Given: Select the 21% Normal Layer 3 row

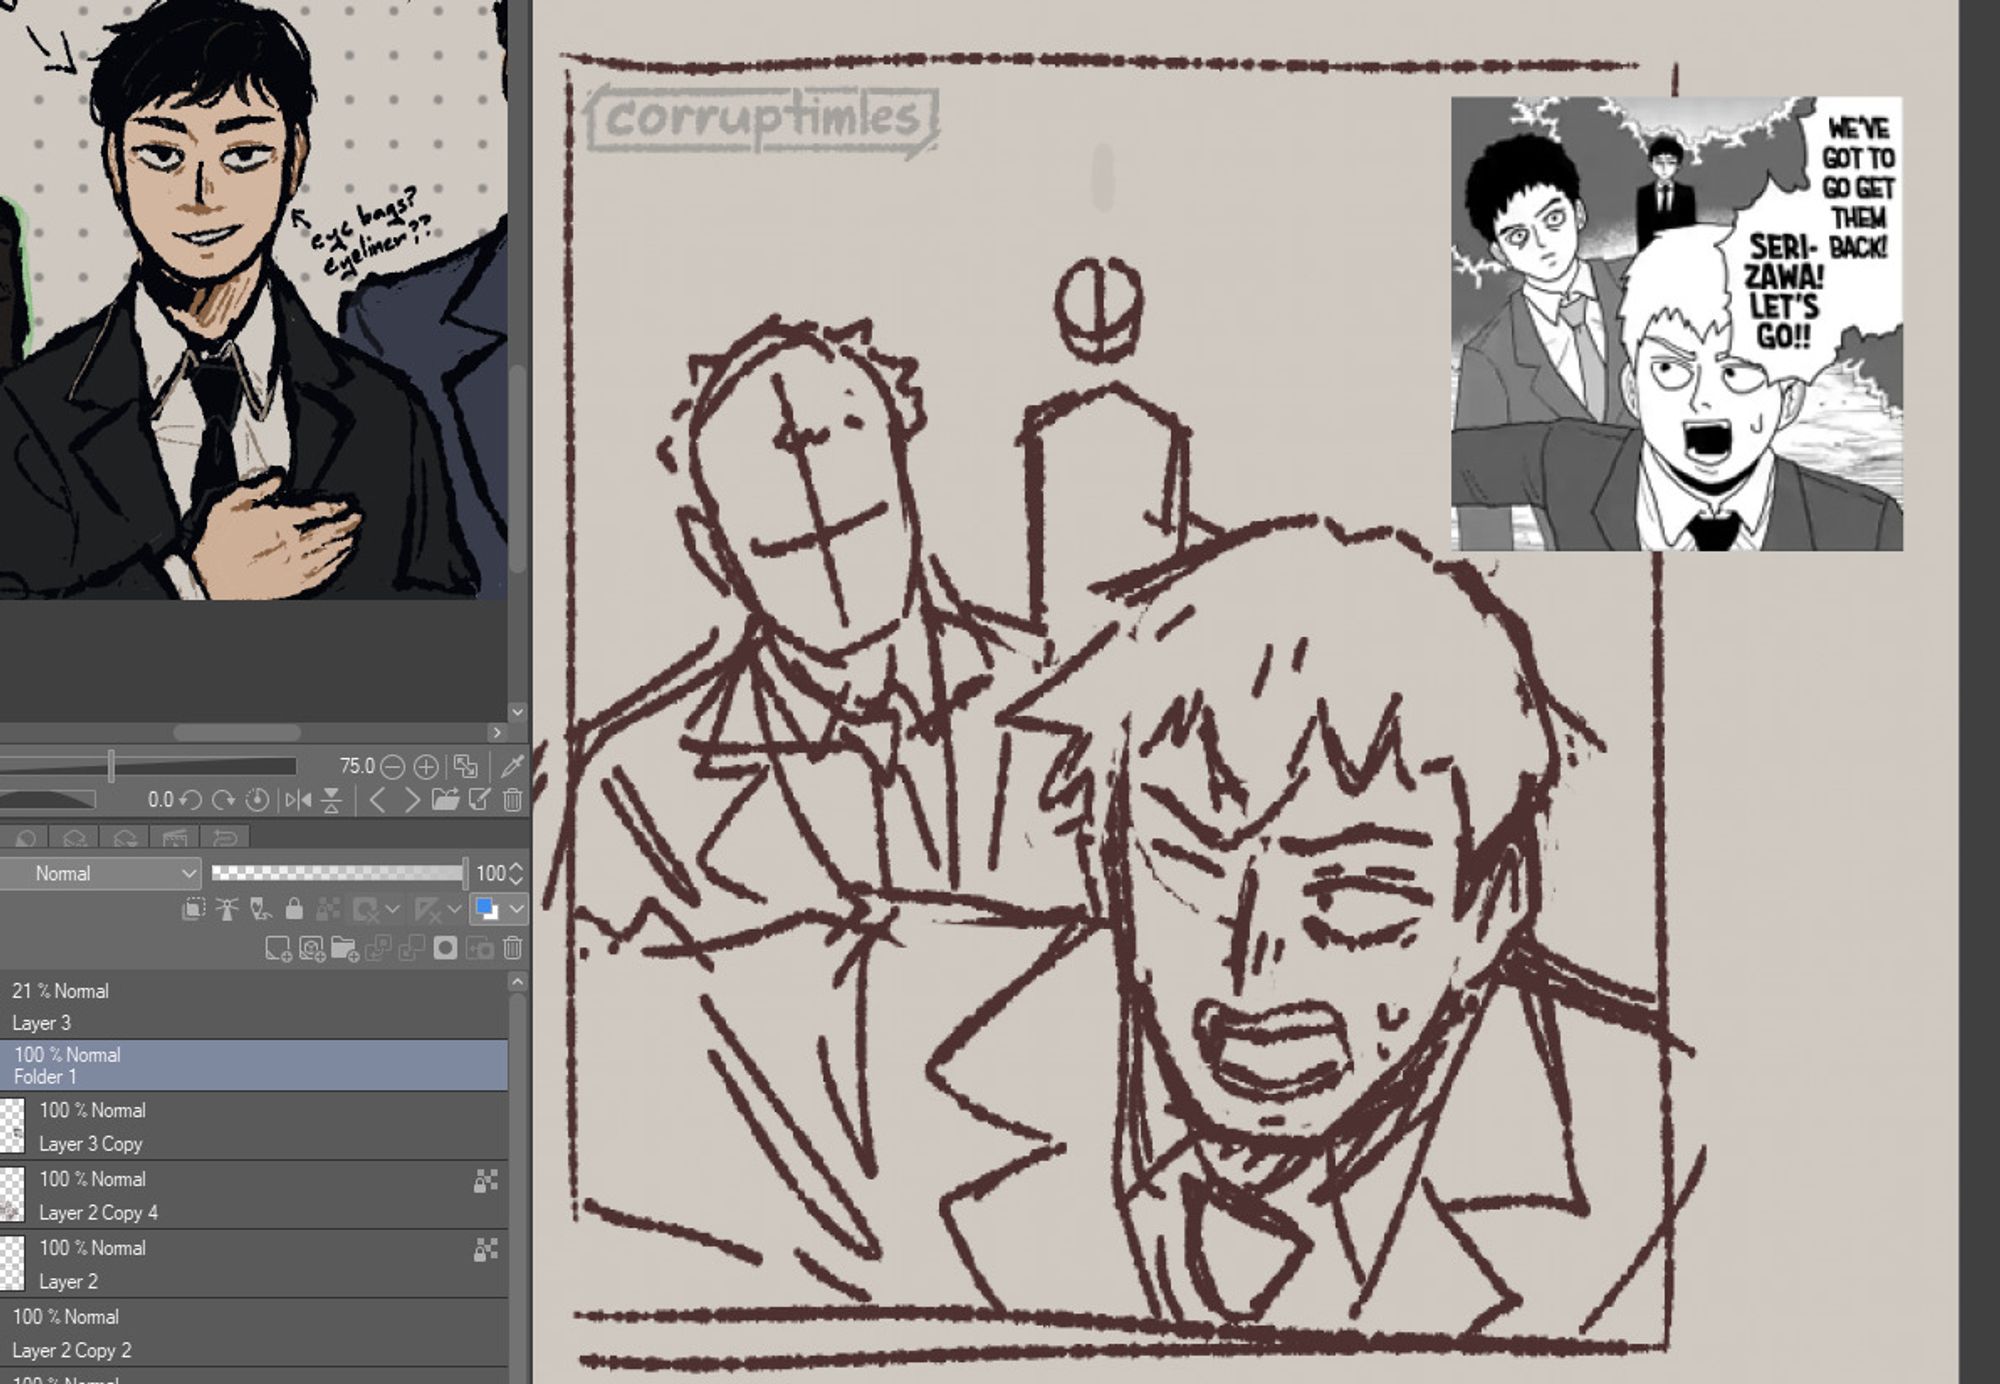Looking at the screenshot, I should pos(254,1007).
